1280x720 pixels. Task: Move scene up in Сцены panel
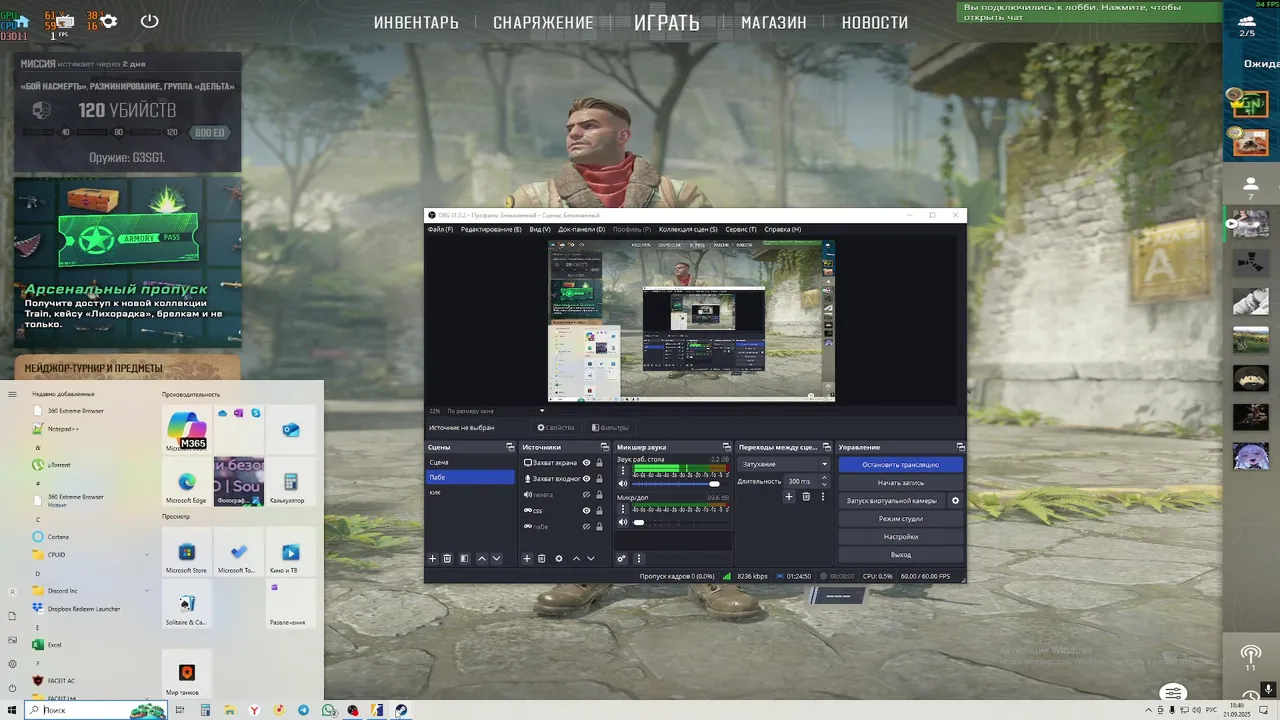click(481, 559)
